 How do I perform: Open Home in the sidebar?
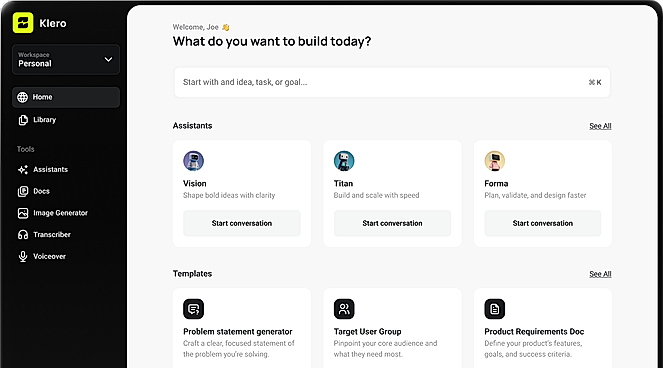tap(66, 97)
